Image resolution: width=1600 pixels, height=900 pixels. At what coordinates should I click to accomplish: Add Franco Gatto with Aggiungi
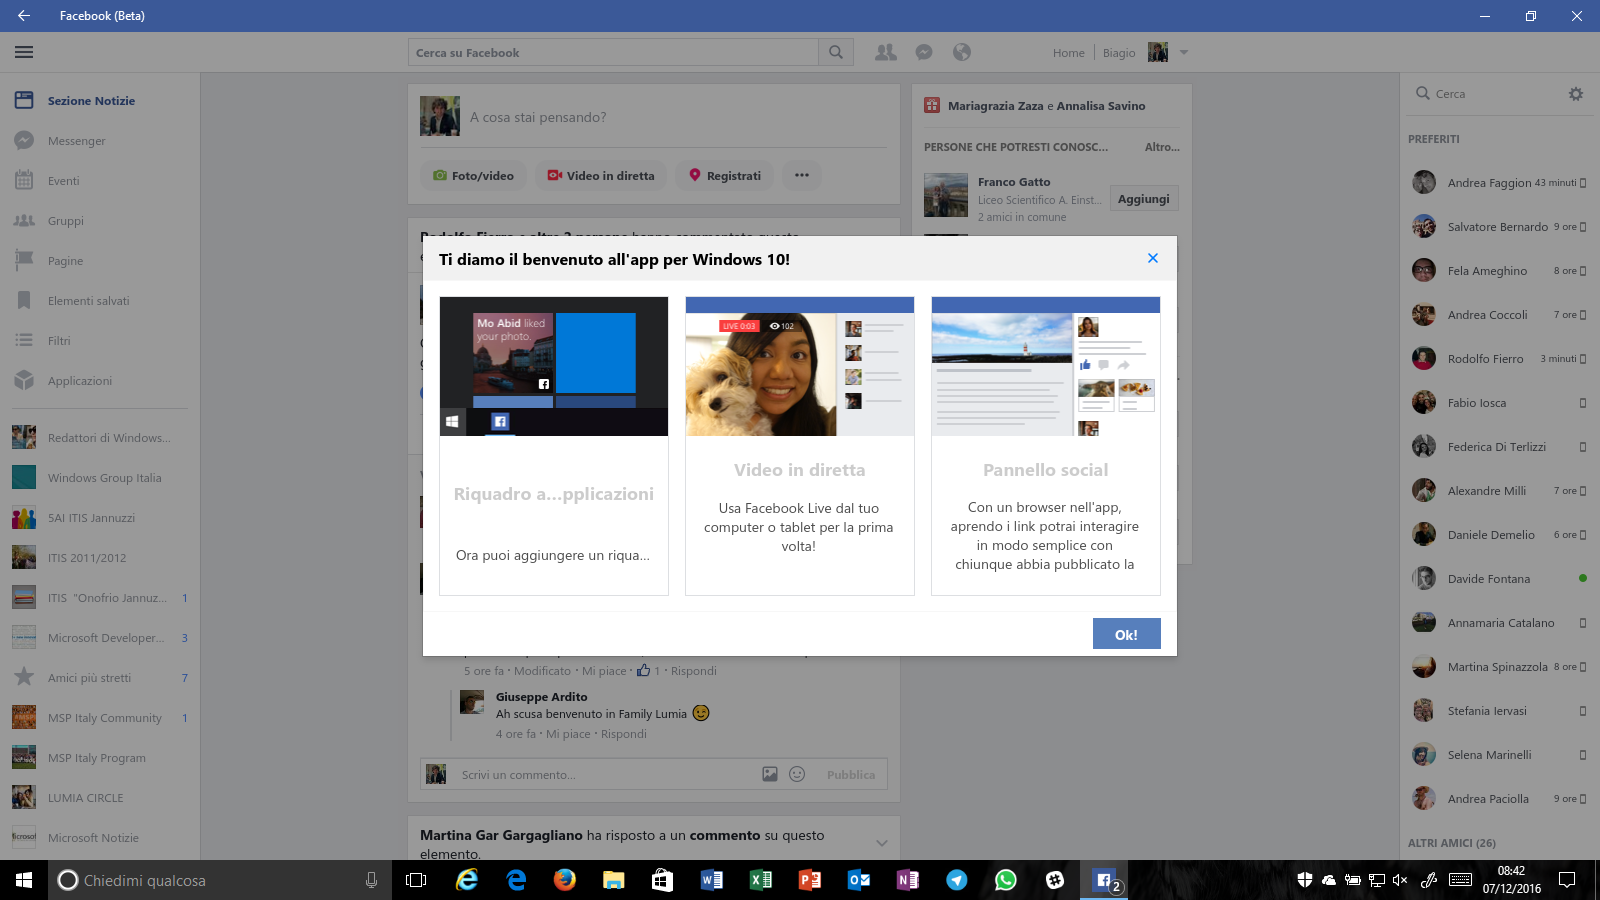click(x=1144, y=199)
